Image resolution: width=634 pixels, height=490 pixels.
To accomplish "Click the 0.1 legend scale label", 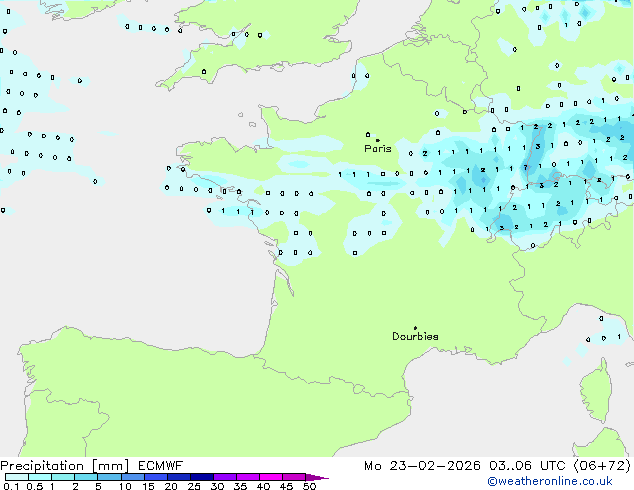I will (x=11, y=486).
